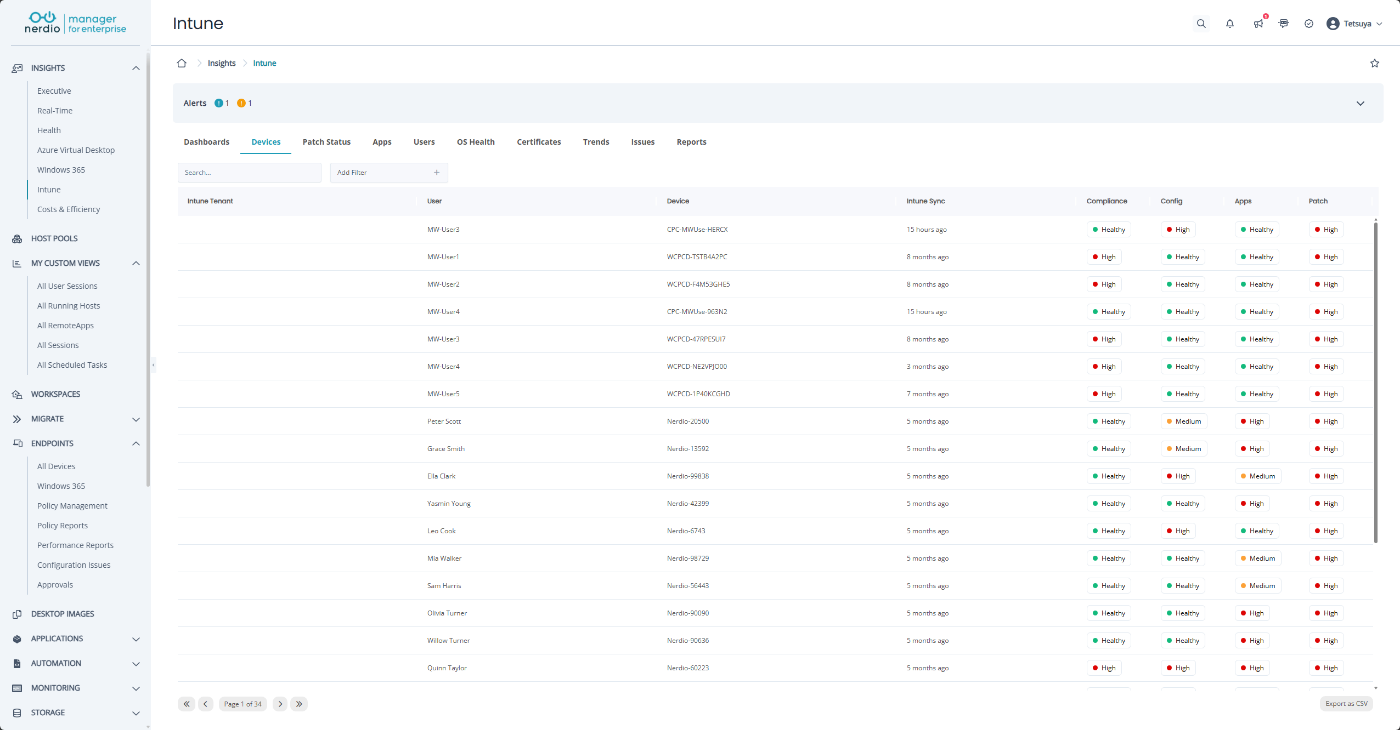Open the search magnifier in the header

pyautogui.click(x=1201, y=23)
